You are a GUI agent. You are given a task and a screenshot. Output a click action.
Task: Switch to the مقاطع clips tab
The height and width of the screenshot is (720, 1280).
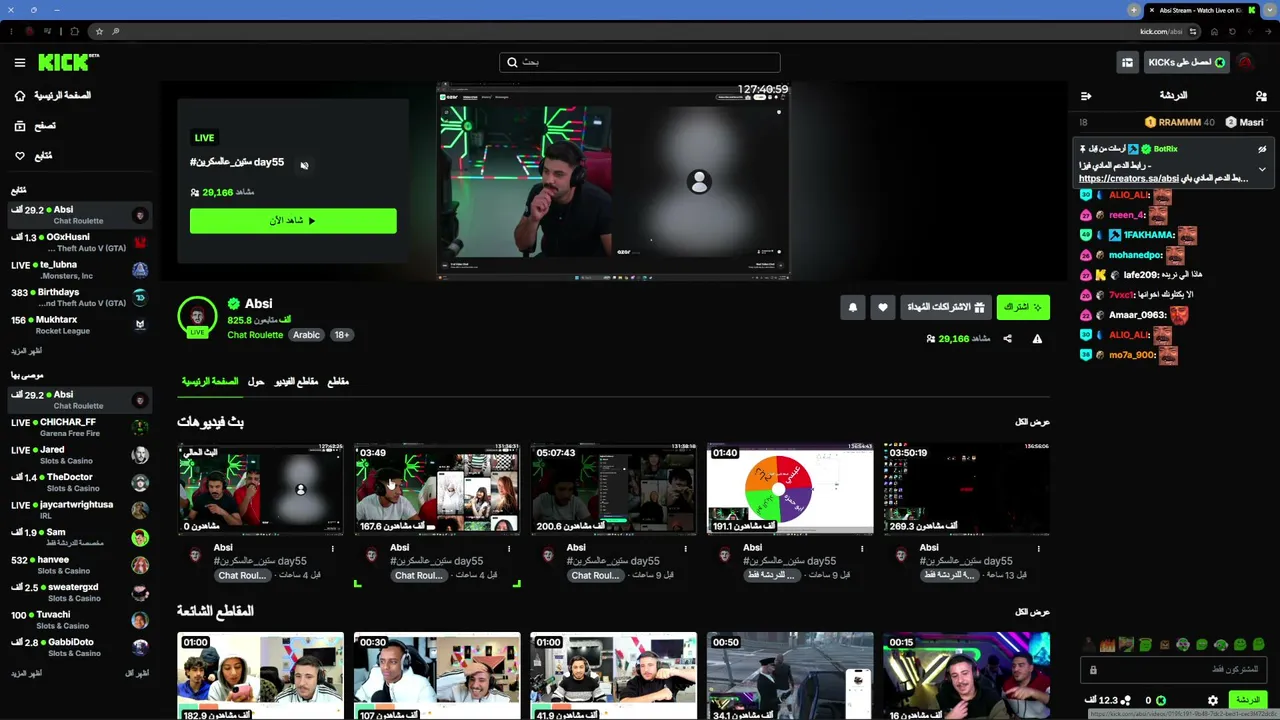[x=338, y=381]
